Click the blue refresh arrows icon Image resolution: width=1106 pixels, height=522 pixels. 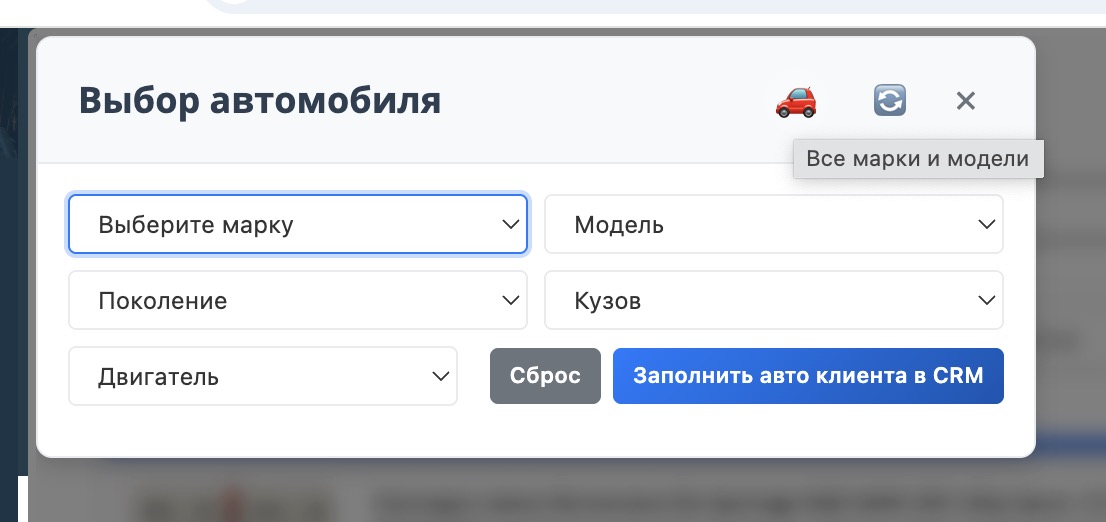click(x=889, y=100)
